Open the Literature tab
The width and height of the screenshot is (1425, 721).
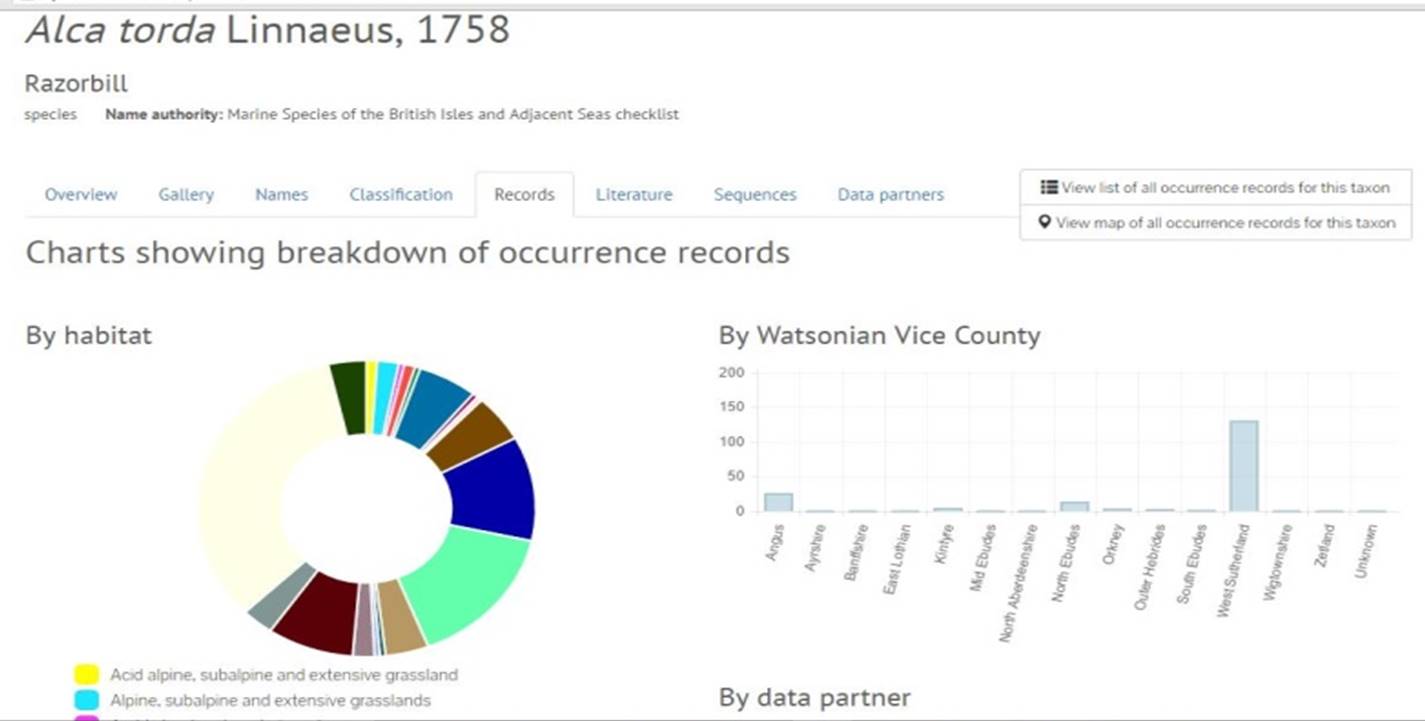(x=633, y=195)
